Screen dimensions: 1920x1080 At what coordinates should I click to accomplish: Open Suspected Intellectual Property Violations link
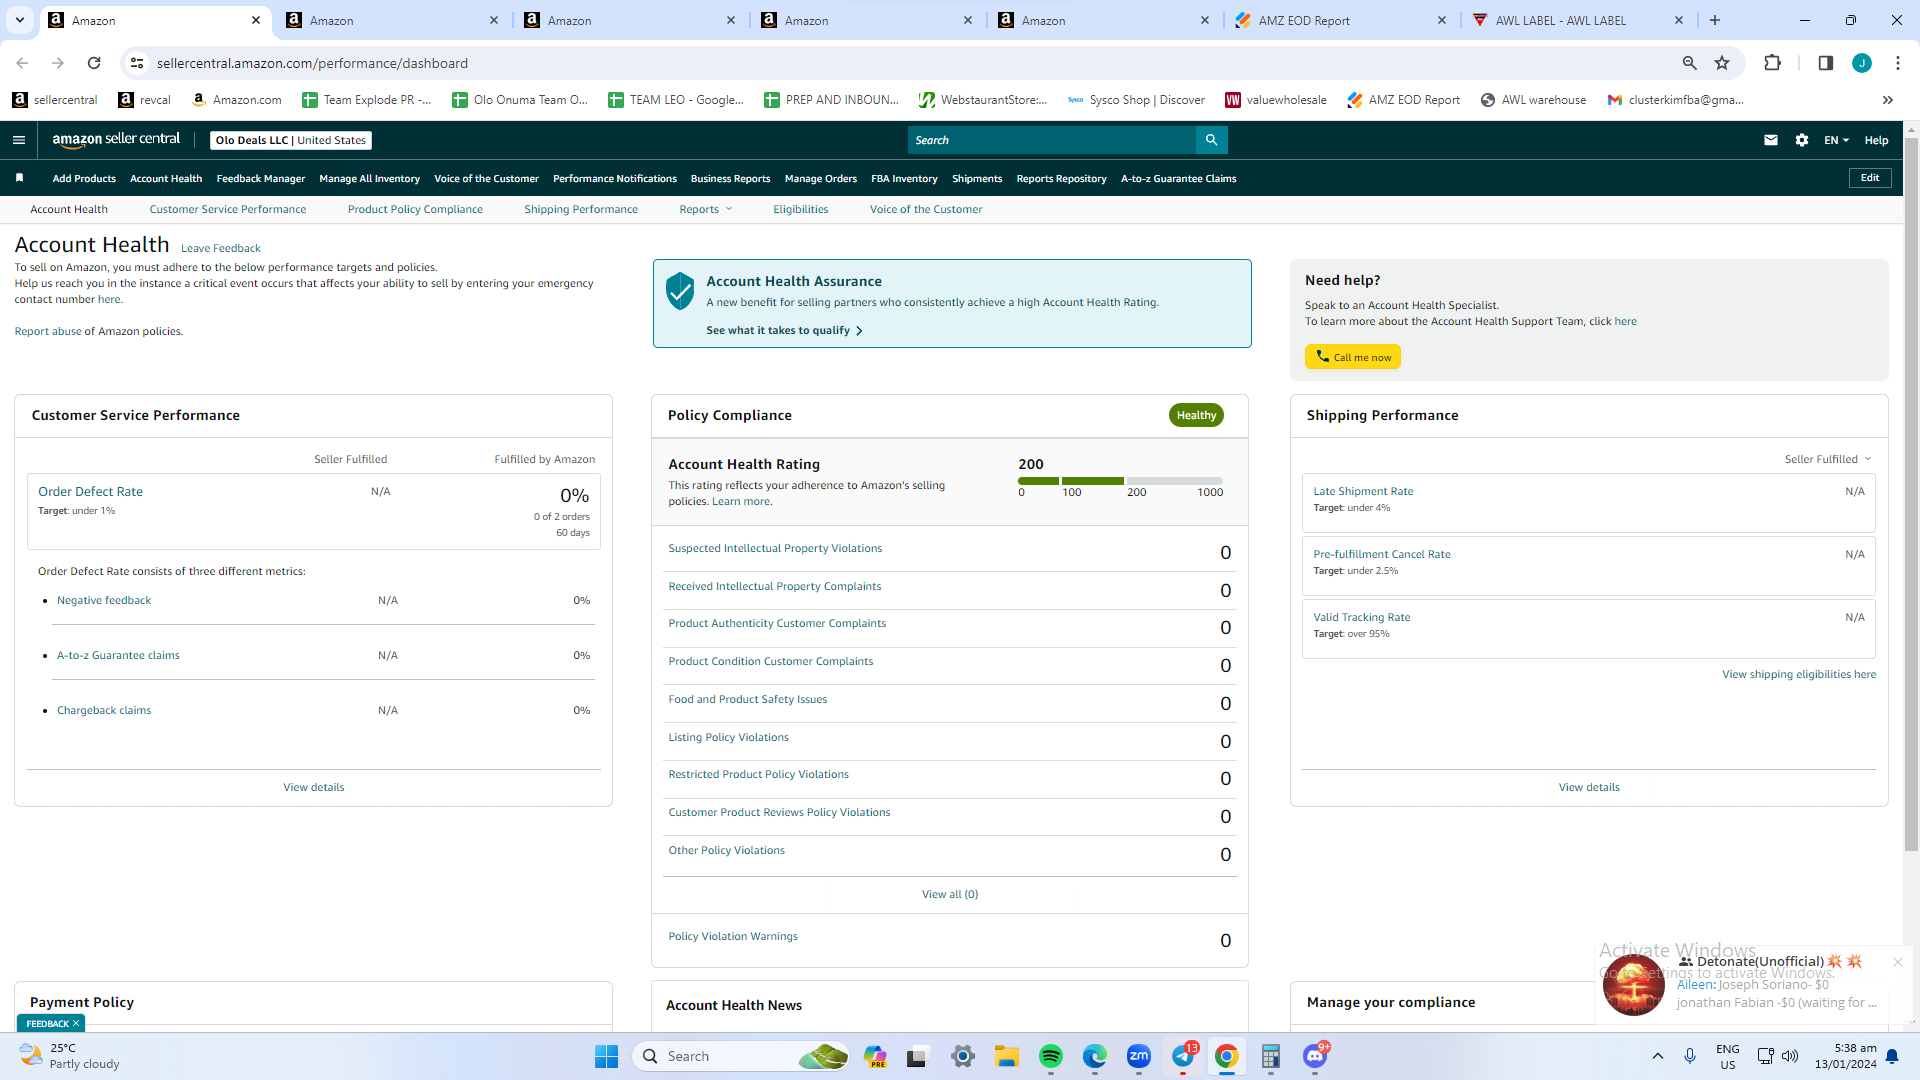(x=775, y=548)
